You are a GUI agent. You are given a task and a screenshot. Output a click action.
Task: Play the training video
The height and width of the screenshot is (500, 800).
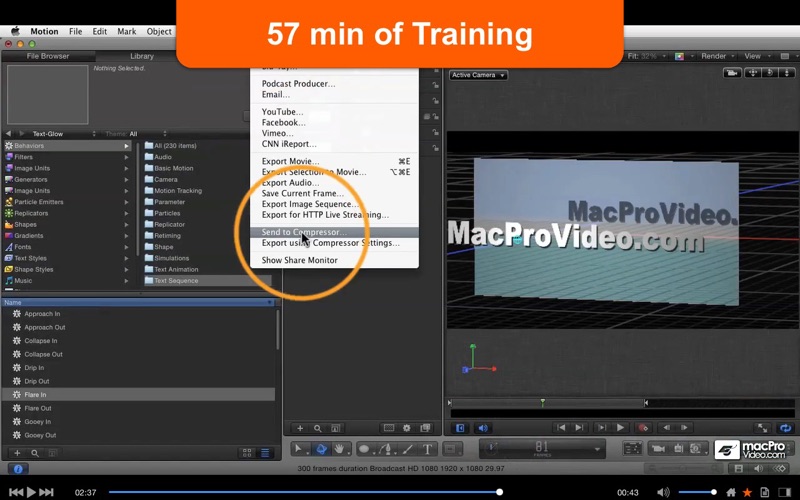click(x=31, y=492)
